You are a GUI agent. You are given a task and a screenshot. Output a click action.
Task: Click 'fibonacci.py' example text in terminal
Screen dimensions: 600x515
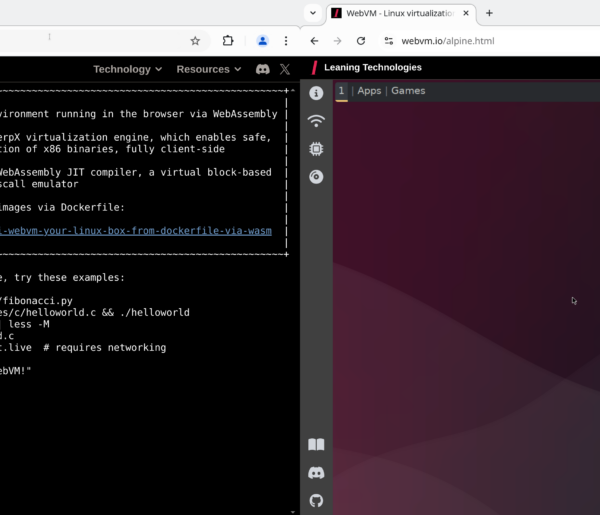[x=36, y=301]
